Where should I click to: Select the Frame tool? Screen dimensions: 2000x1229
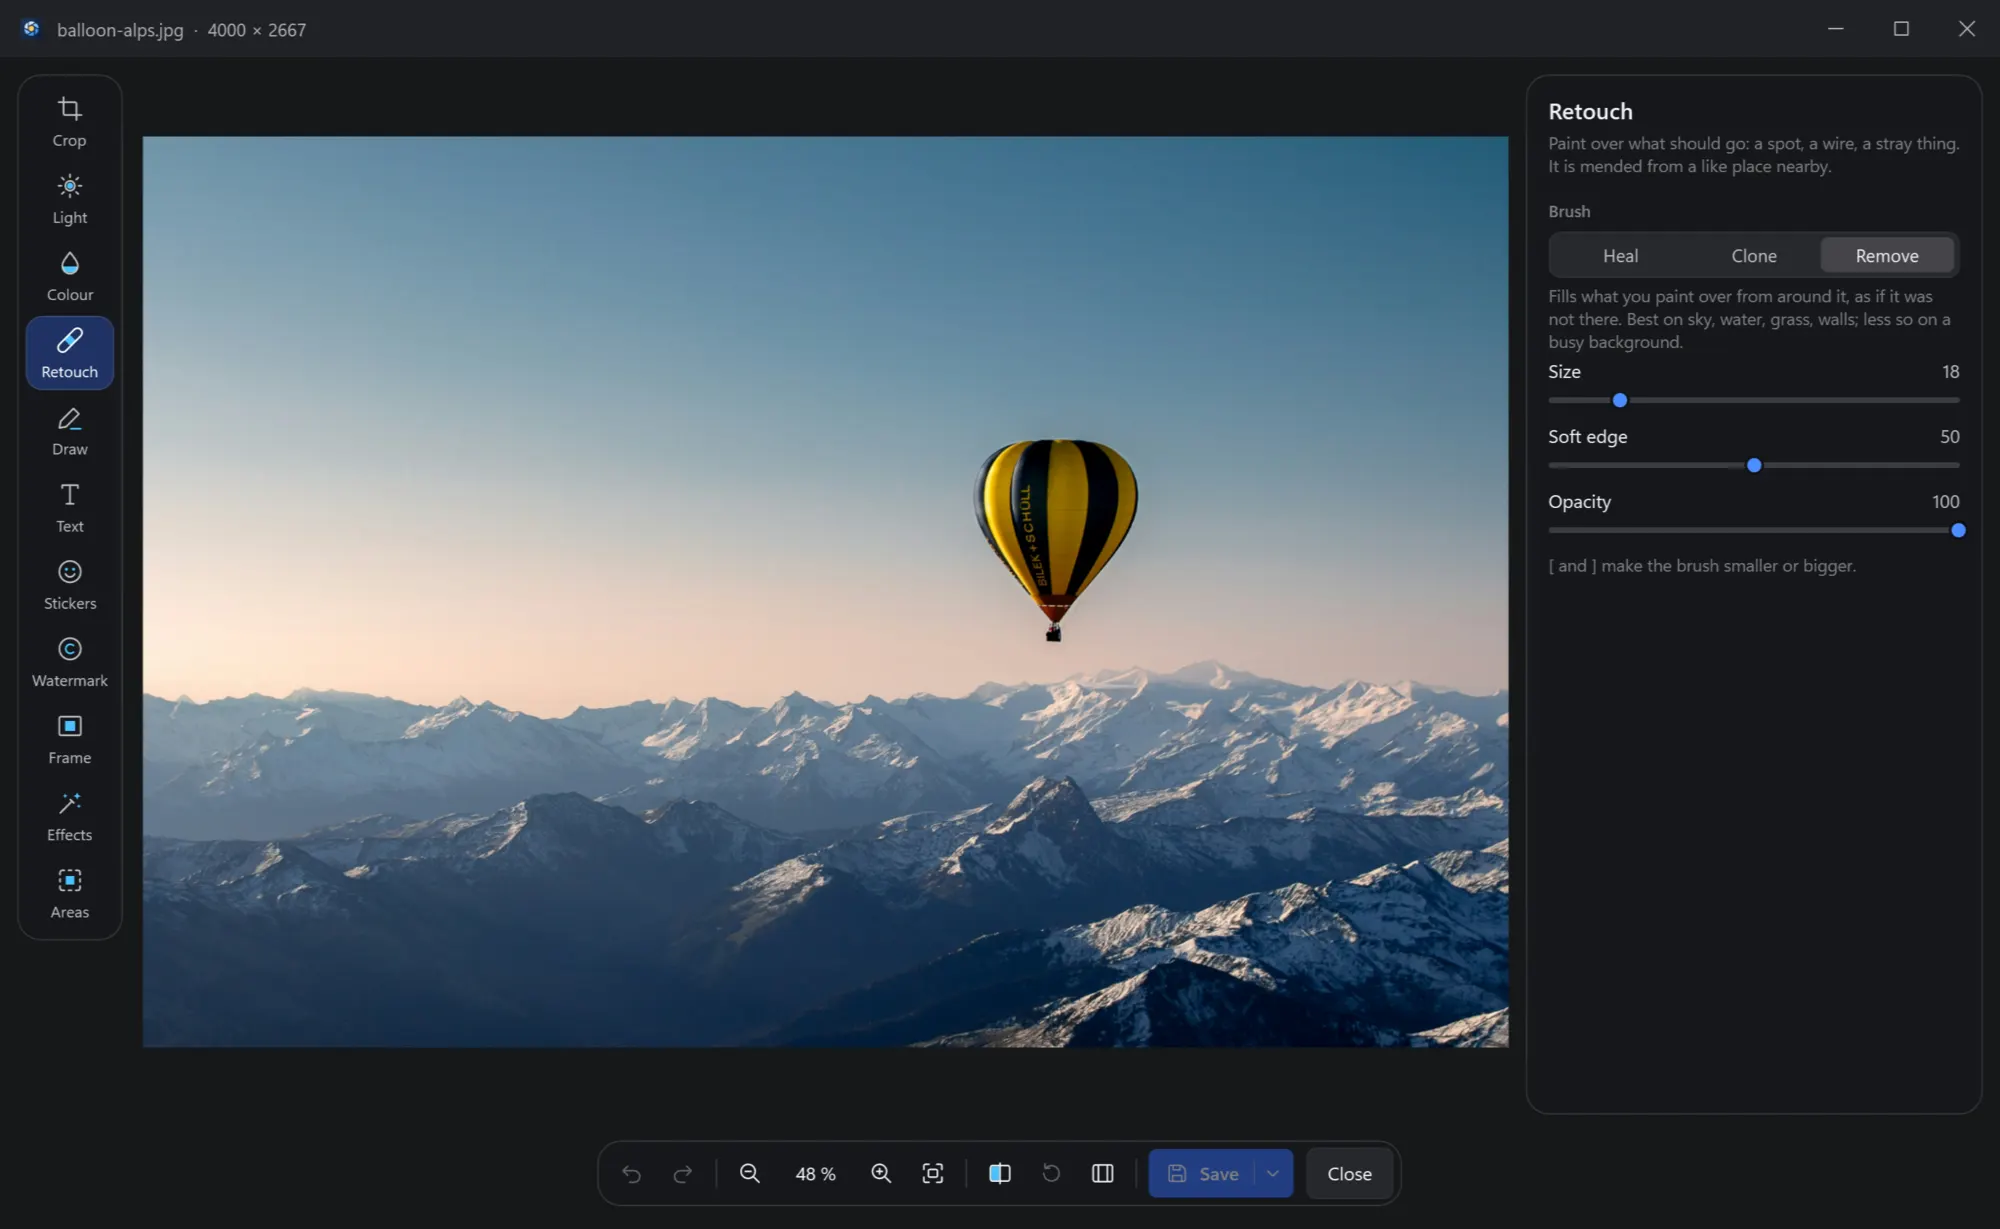(x=69, y=739)
